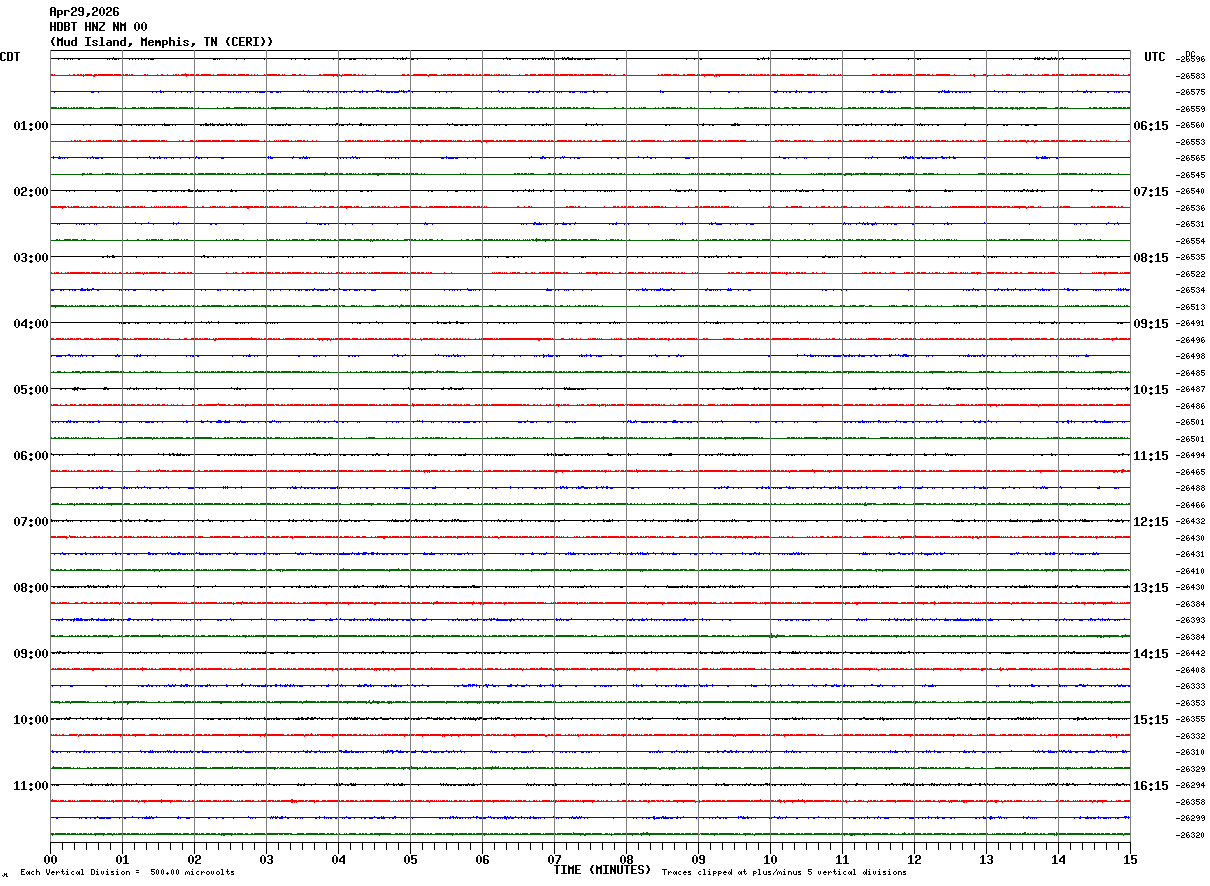Click minute 03 on the TIME (MINUTES) axis
This screenshot has width=1210, height=886.
coord(266,859)
